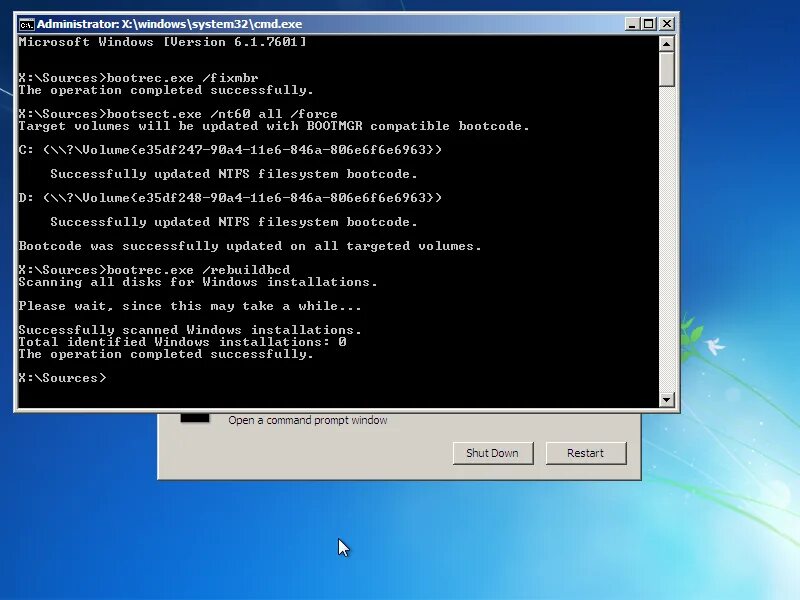The image size is (800, 600).
Task: Click the 'bootrec.exe /rebuildbcd' command line
Action: [154, 269]
